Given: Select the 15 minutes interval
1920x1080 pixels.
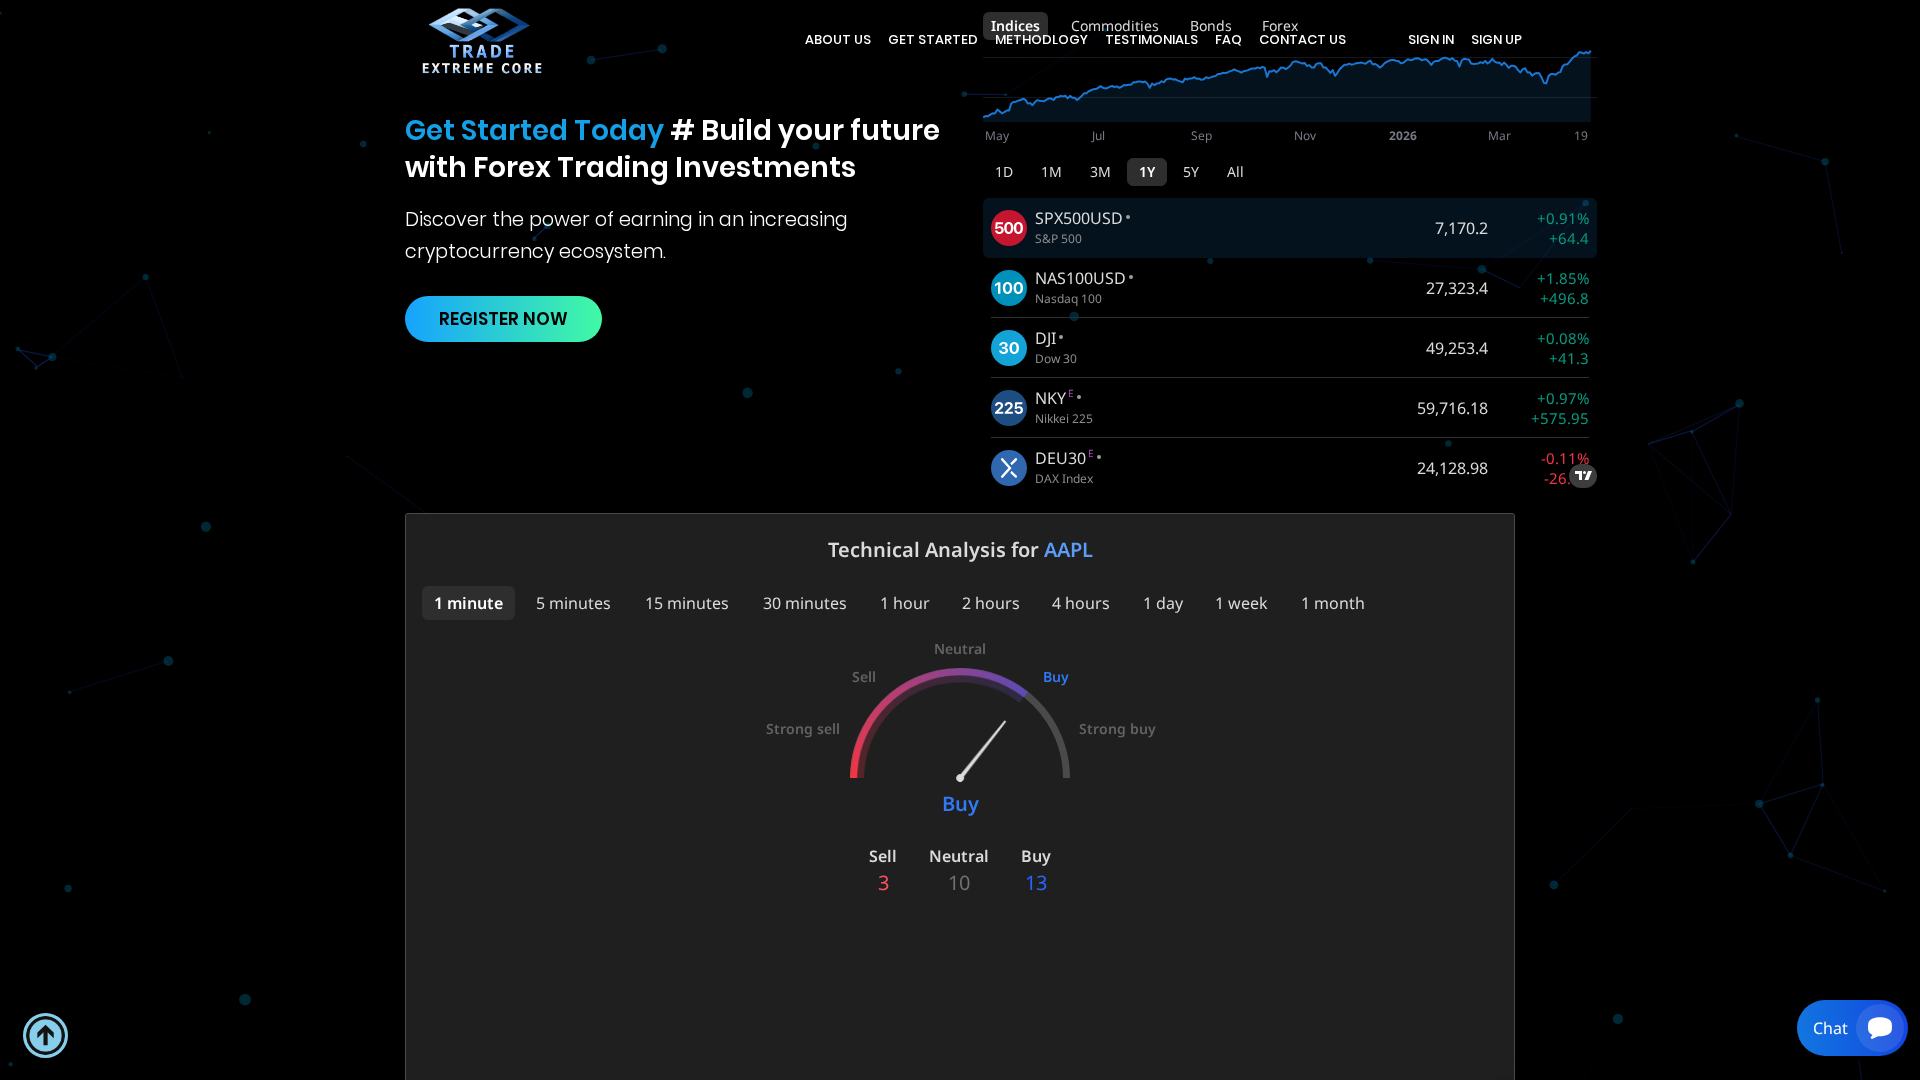Looking at the screenshot, I should point(687,603).
